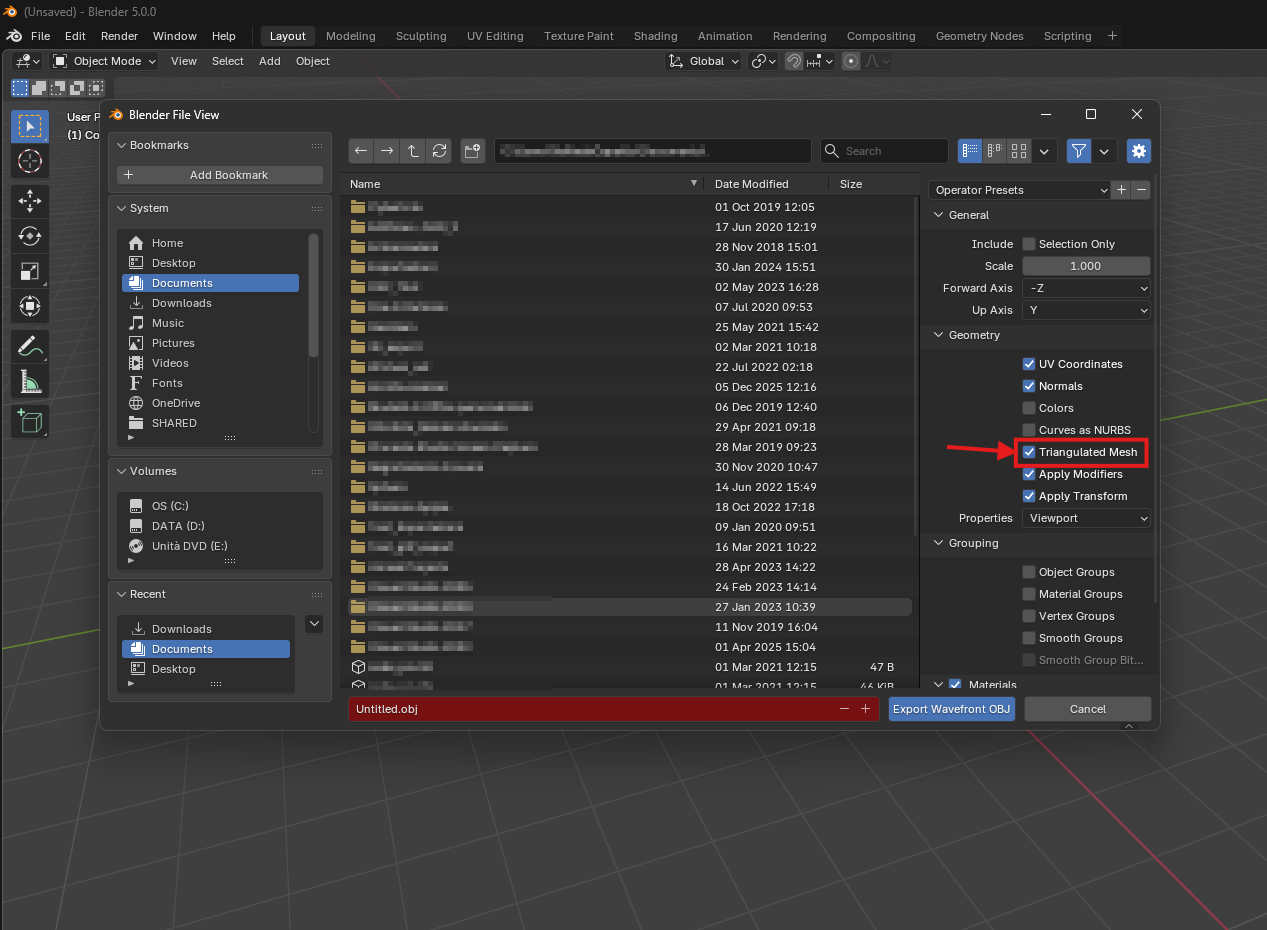Image resolution: width=1267 pixels, height=930 pixels.
Task: Refresh the file list
Action: tap(439, 151)
